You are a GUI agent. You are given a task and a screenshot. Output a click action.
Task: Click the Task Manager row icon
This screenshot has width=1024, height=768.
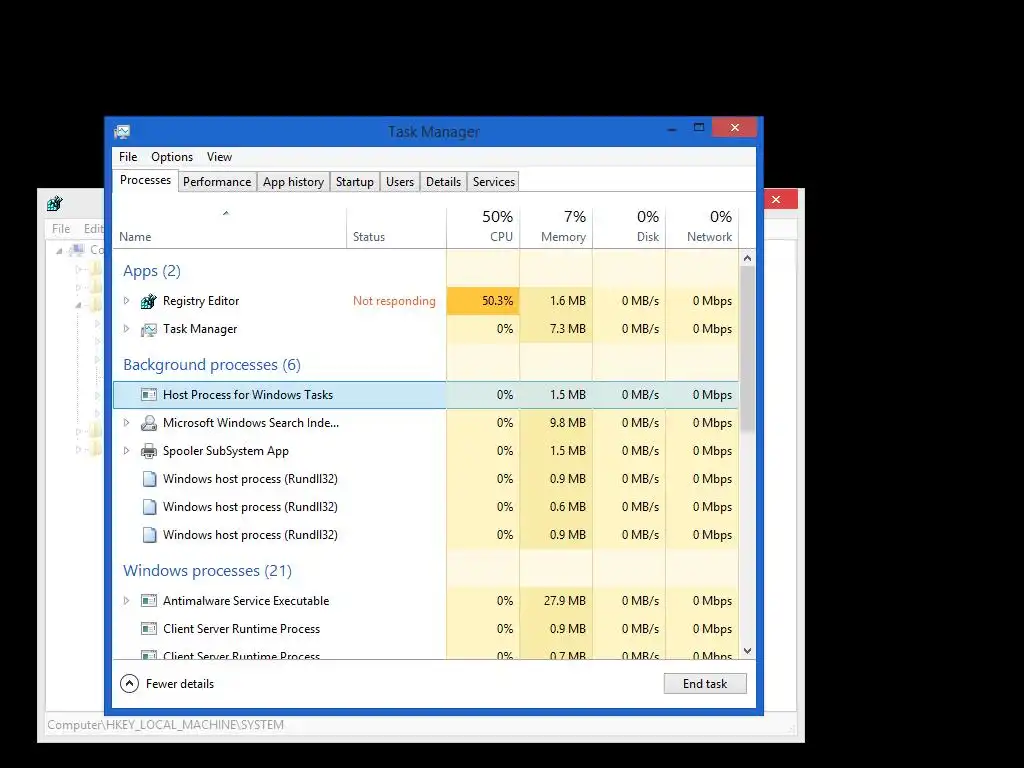149,329
